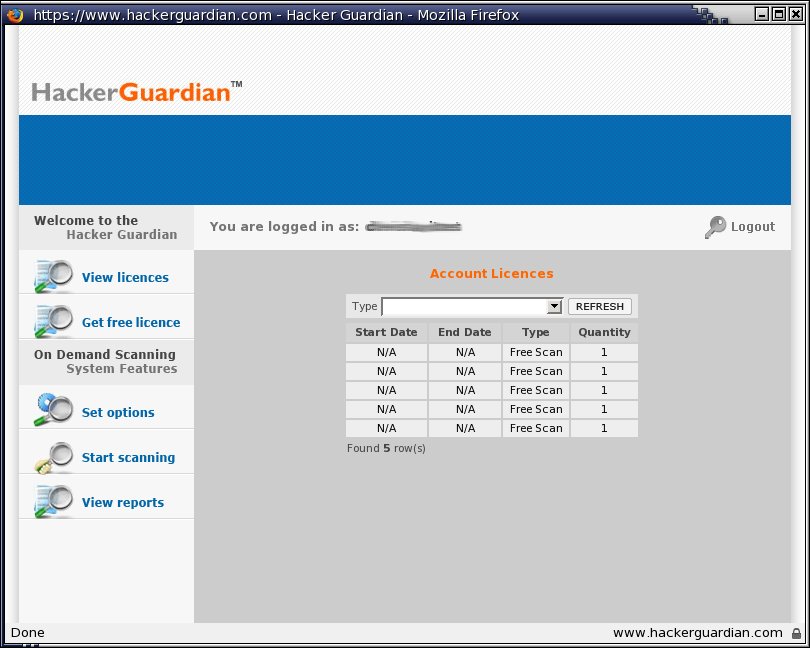Click the Done status text

coord(27,633)
